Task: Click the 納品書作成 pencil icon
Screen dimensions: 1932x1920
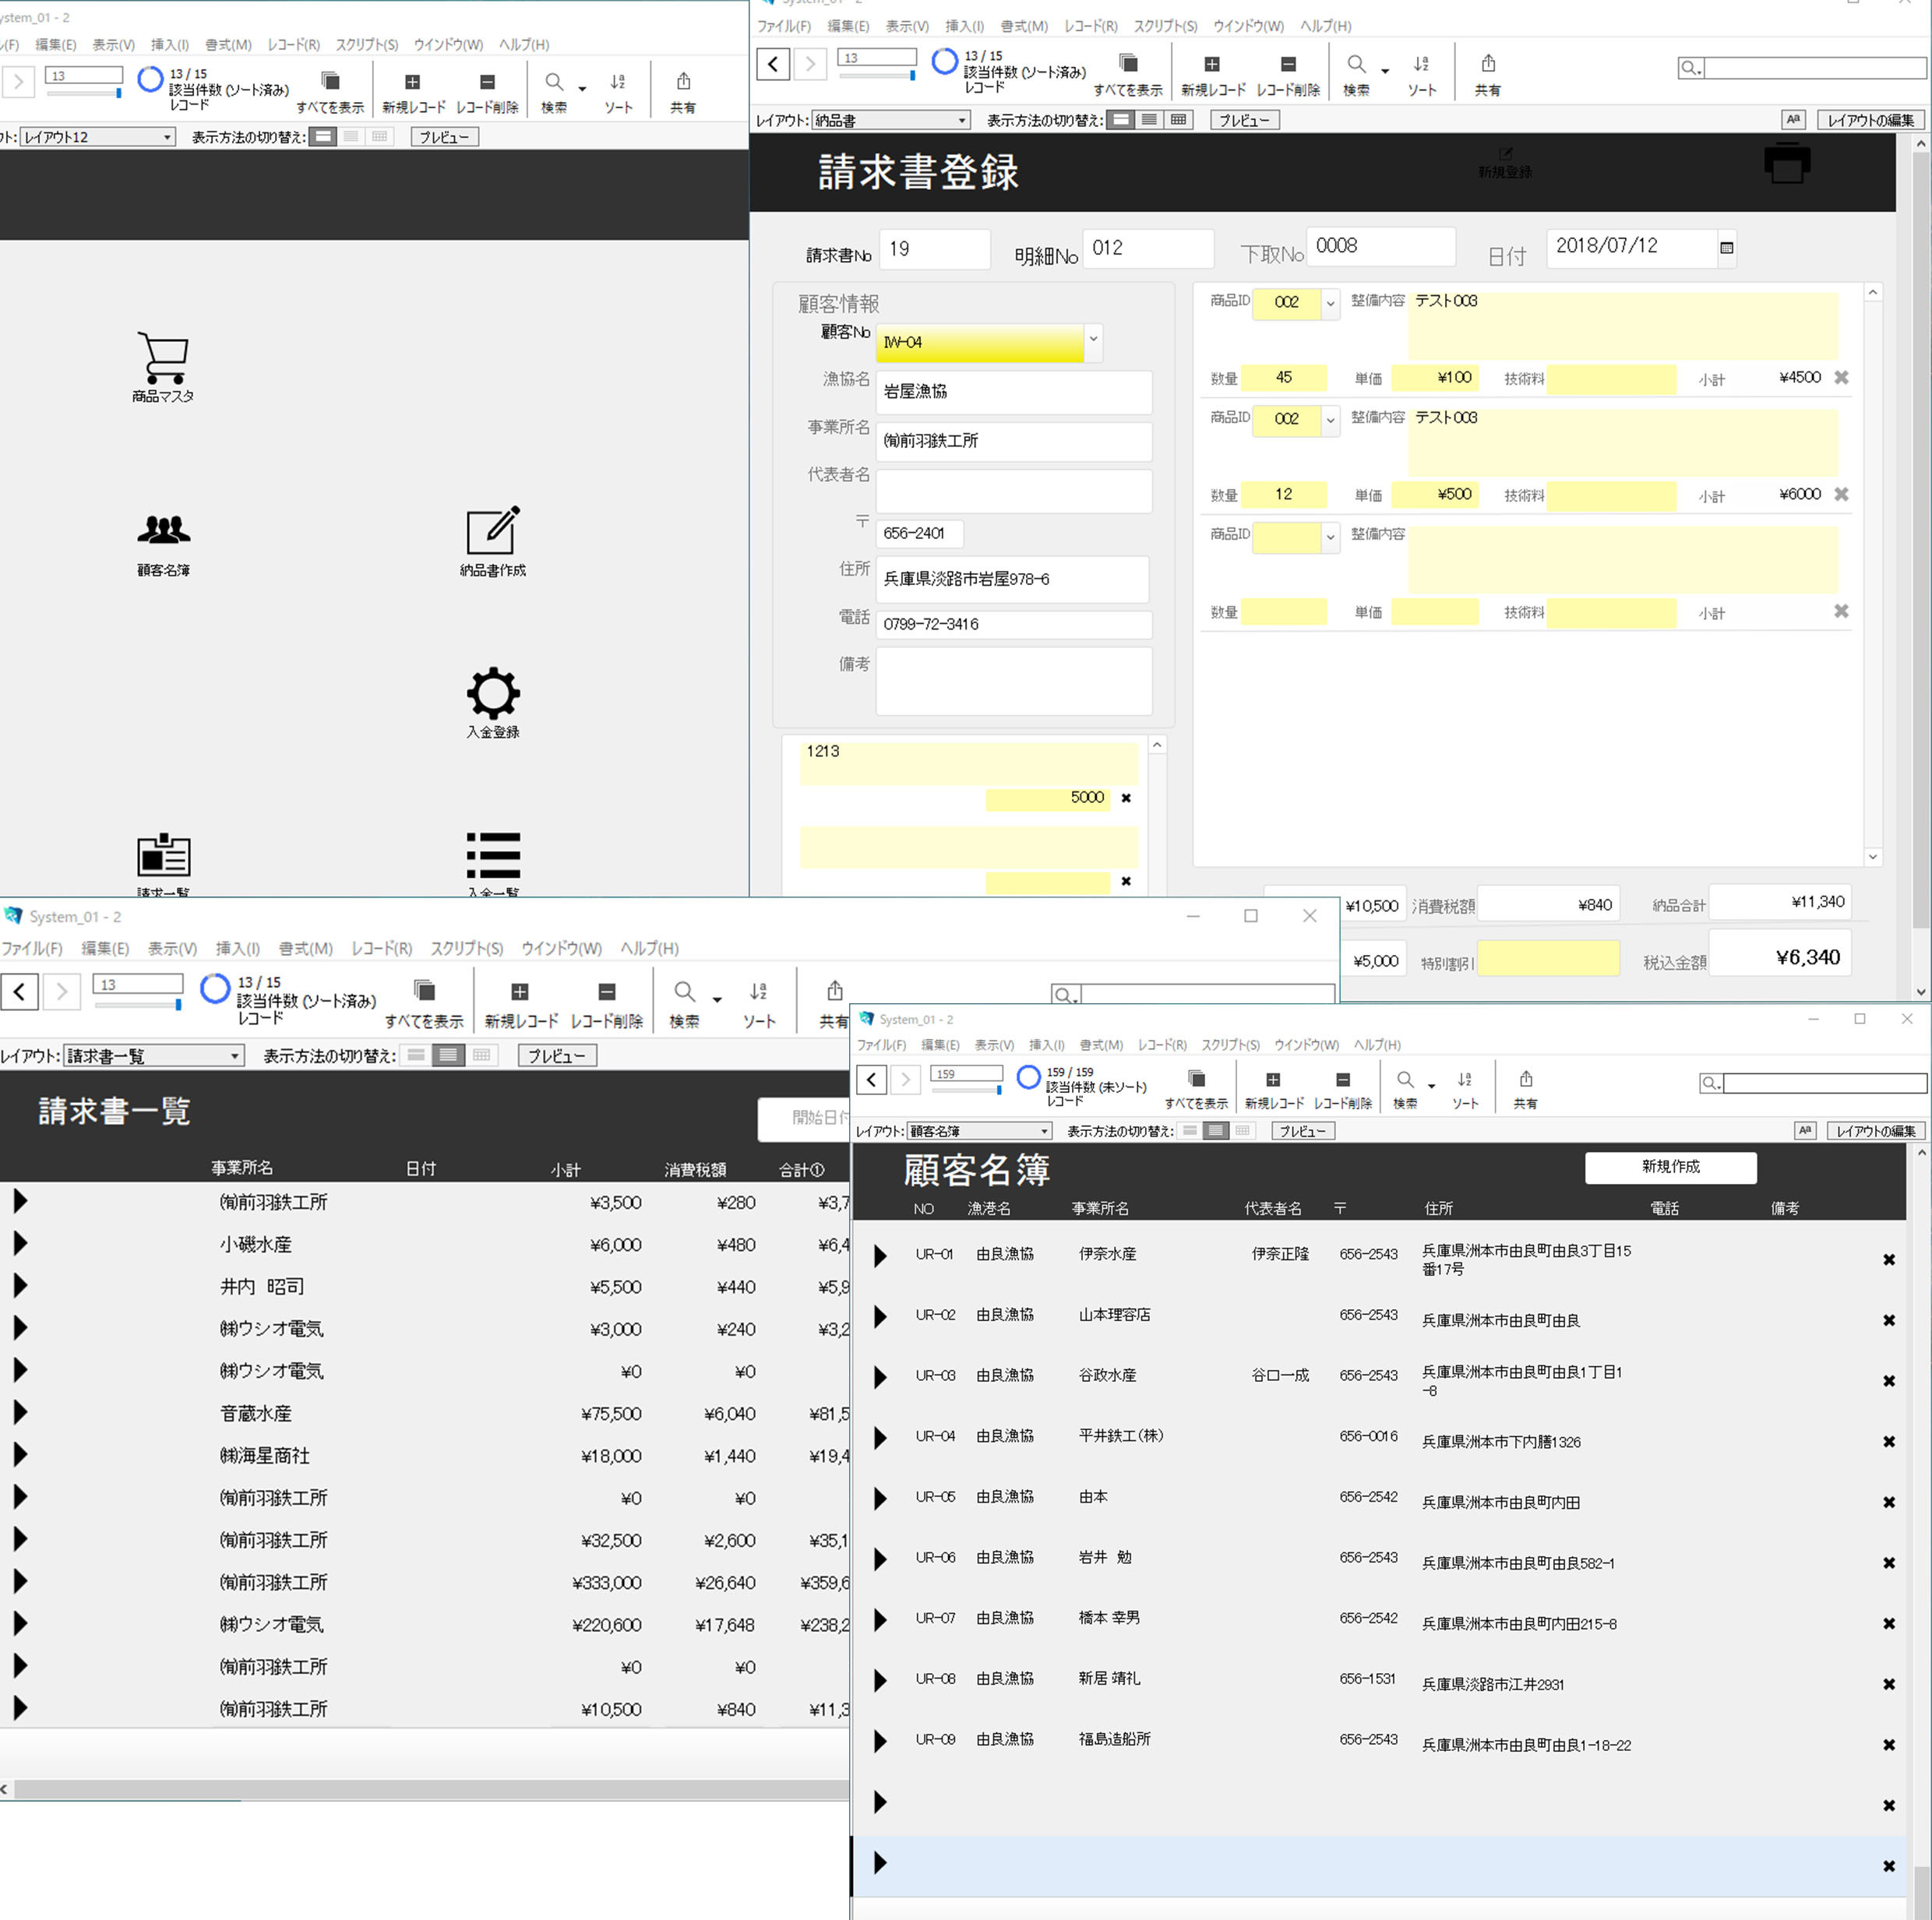Action: (x=493, y=530)
